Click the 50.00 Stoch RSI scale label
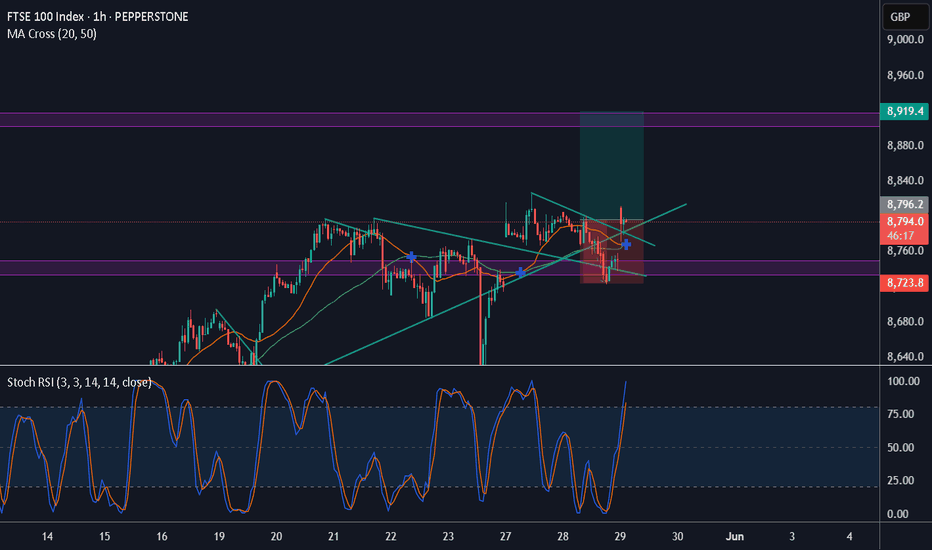Viewport: 932px width, 550px height. click(900, 448)
